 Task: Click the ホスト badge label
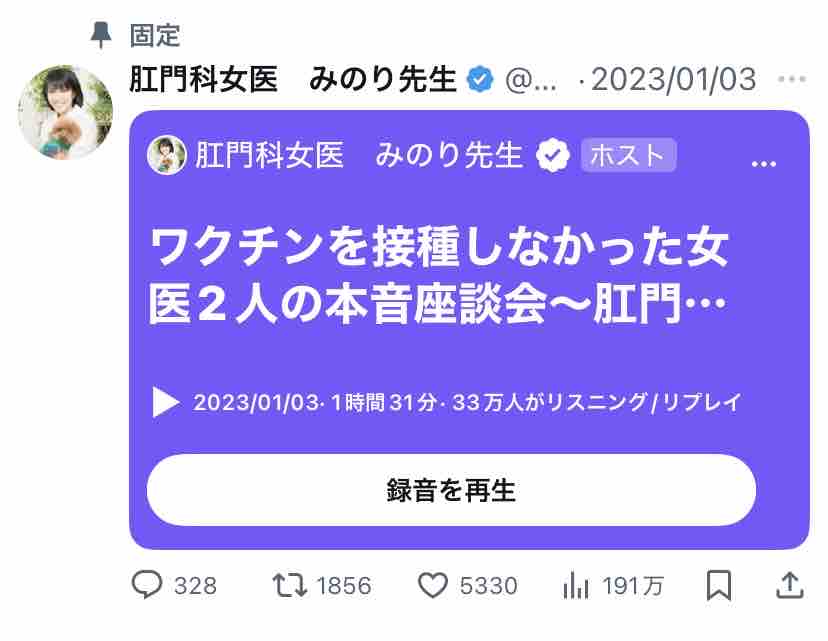pyautogui.click(x=628, y=155)
